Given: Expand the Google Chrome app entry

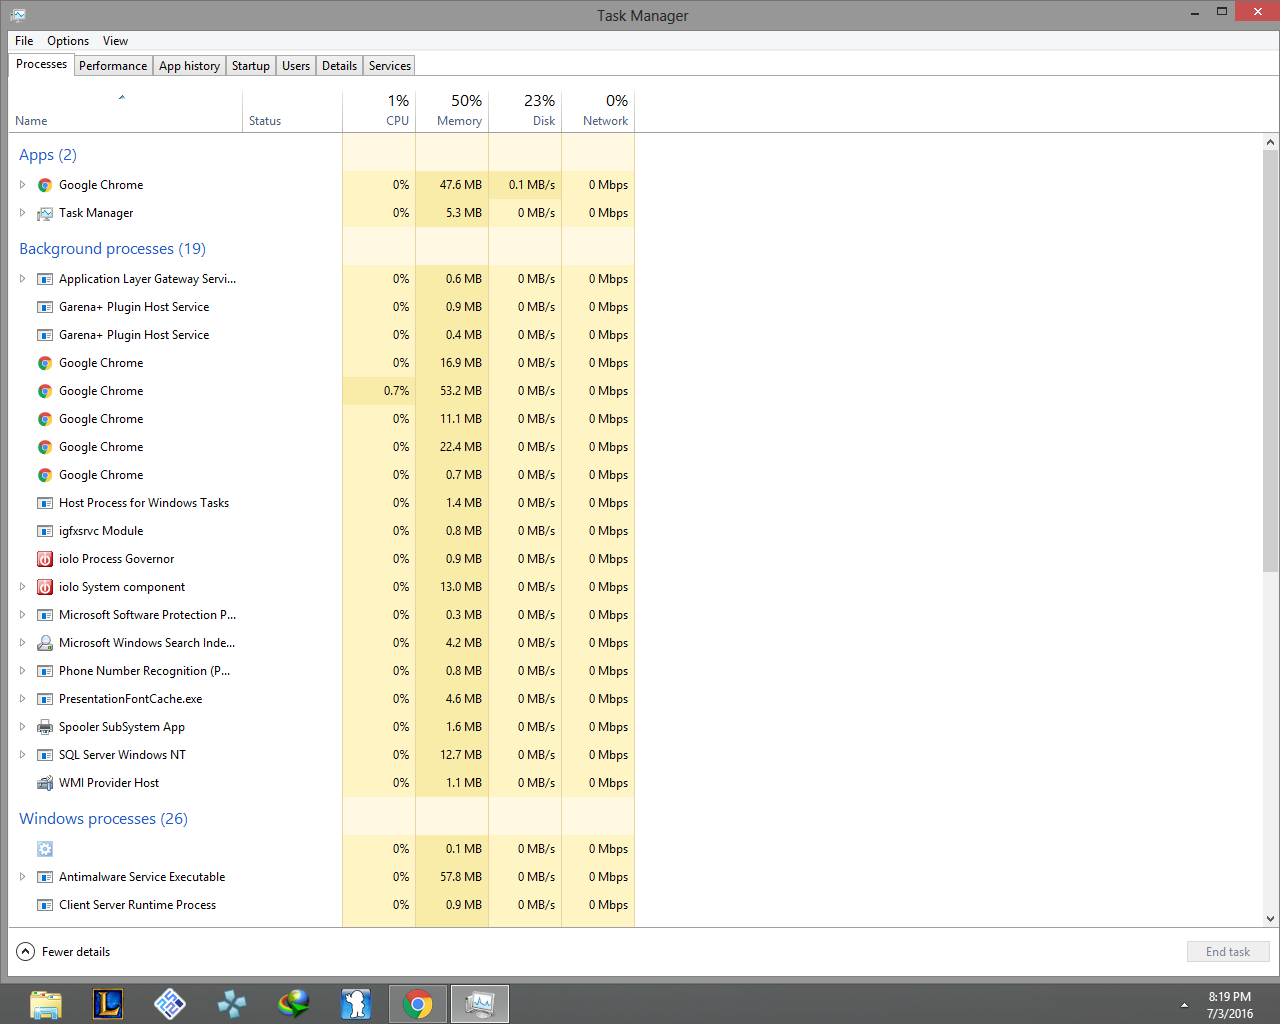Looking at the screenshot, I should (23, 185).
